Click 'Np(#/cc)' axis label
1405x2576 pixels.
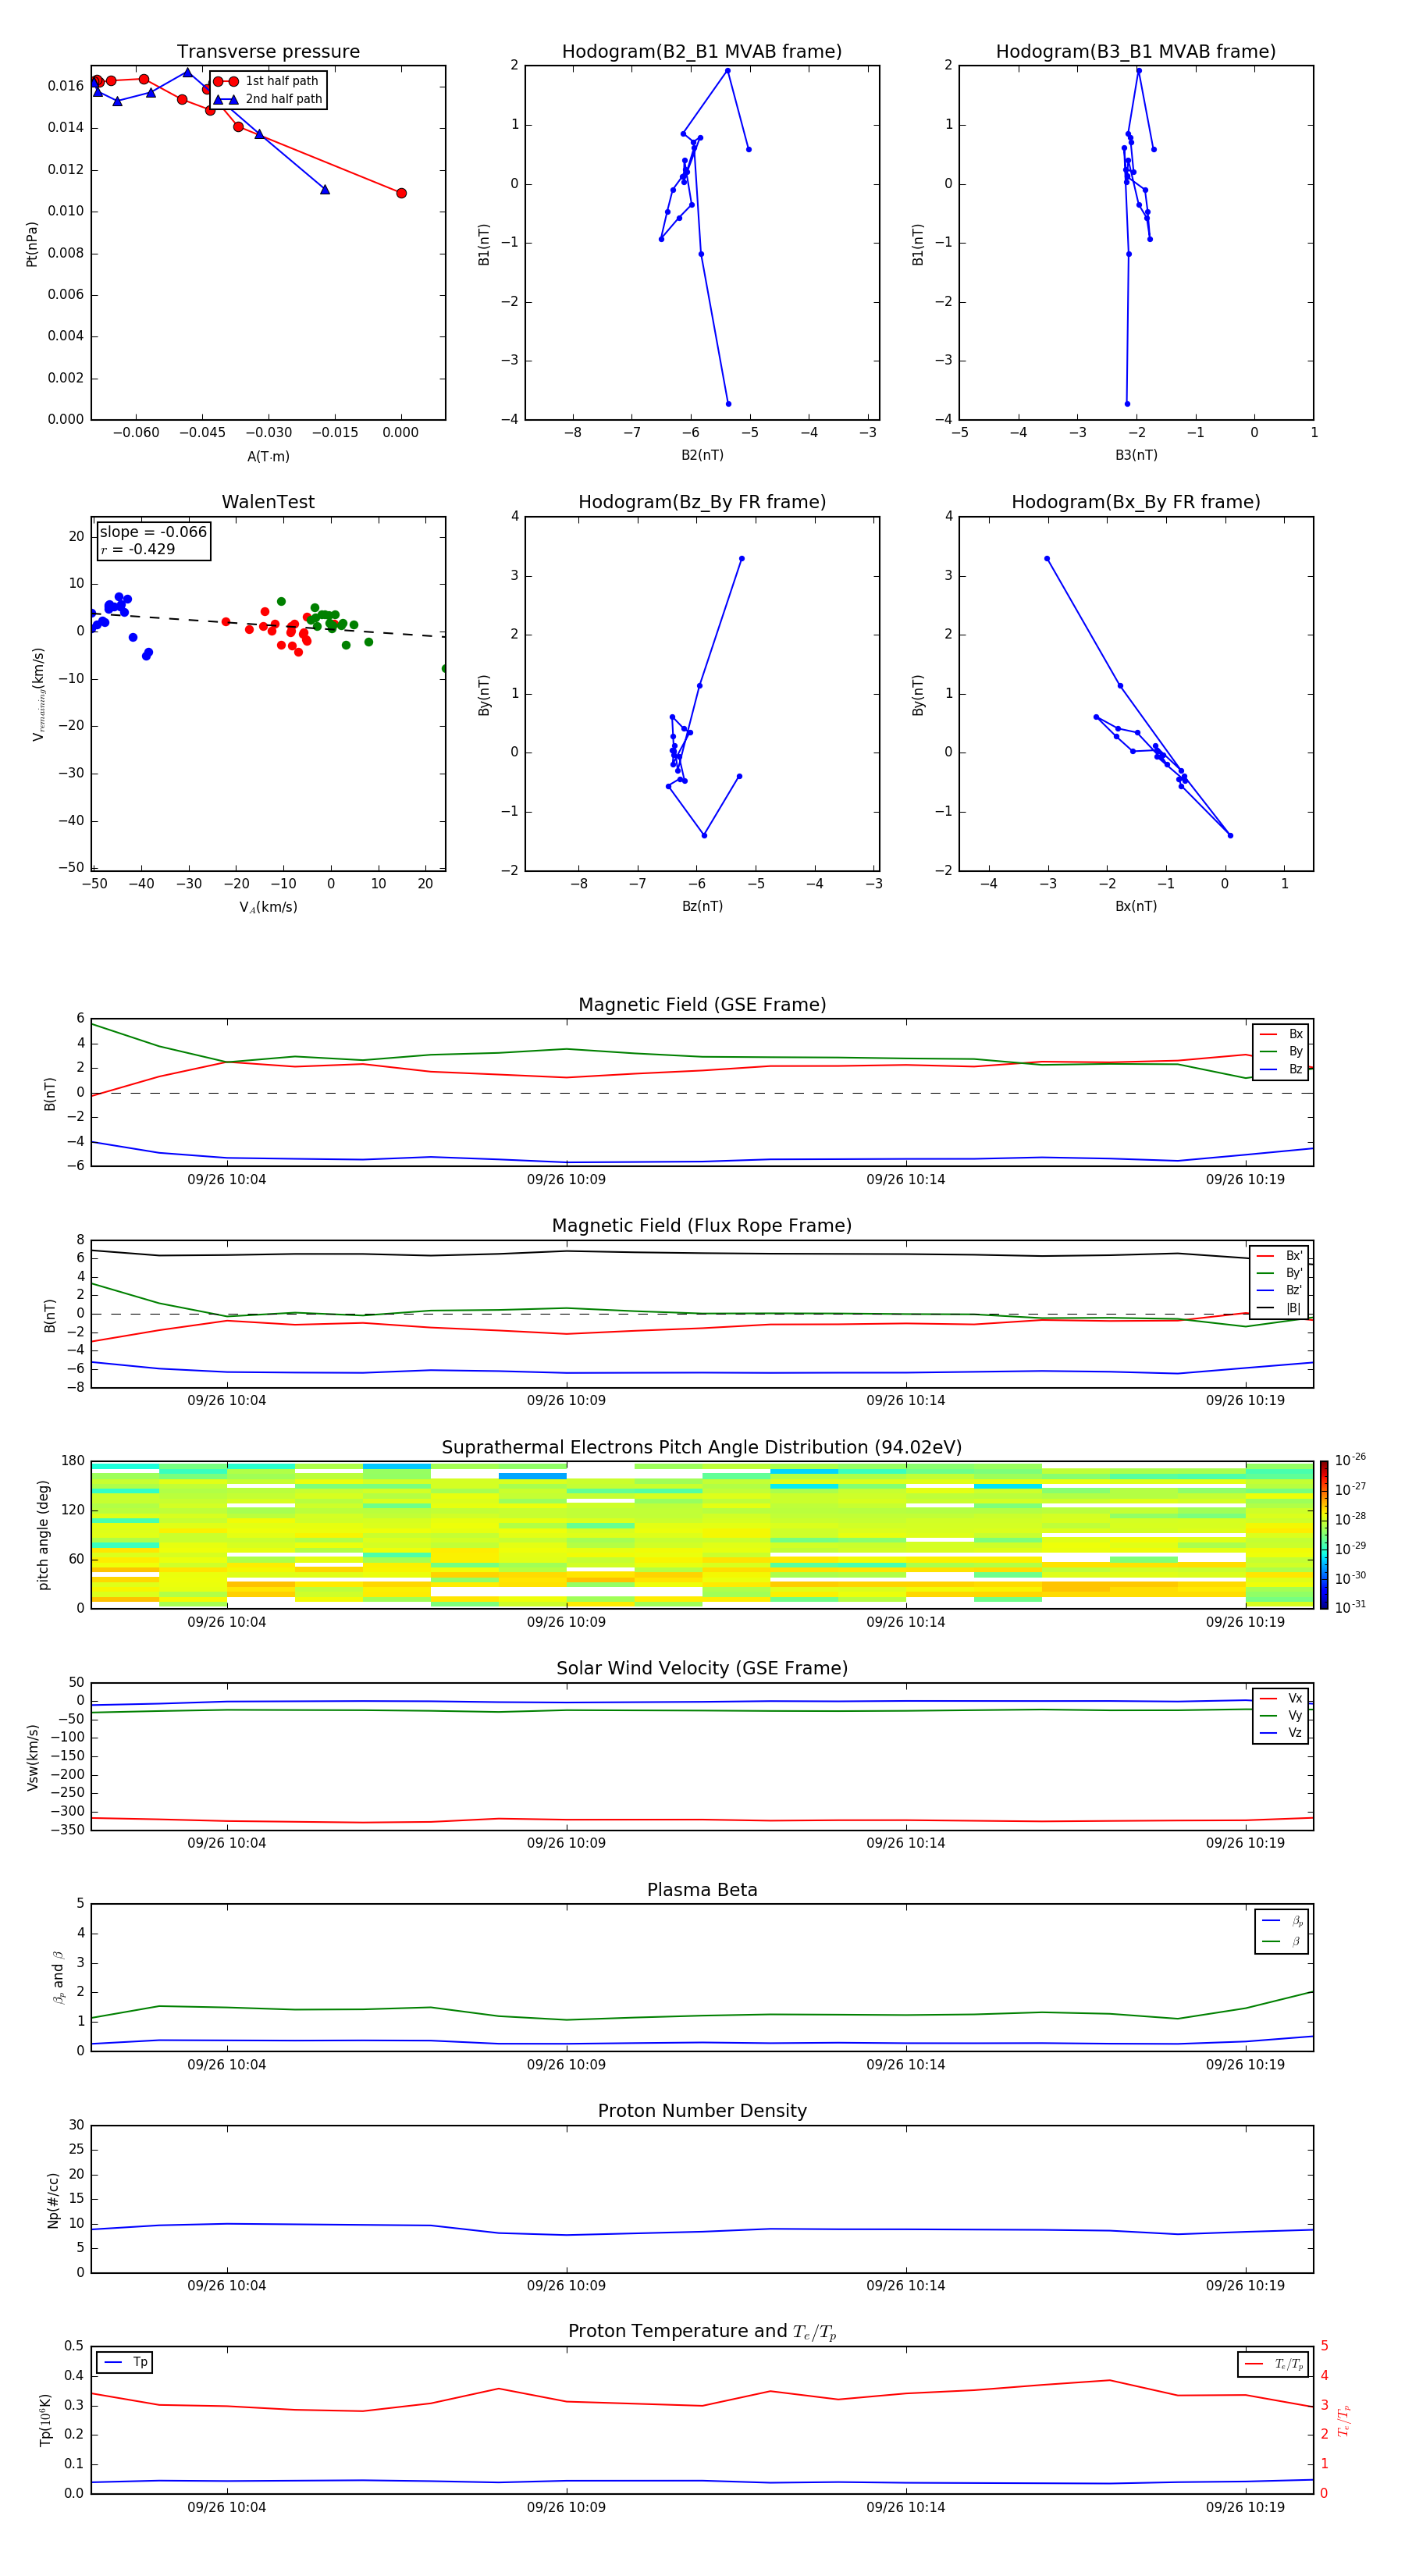pos(53,2200)
